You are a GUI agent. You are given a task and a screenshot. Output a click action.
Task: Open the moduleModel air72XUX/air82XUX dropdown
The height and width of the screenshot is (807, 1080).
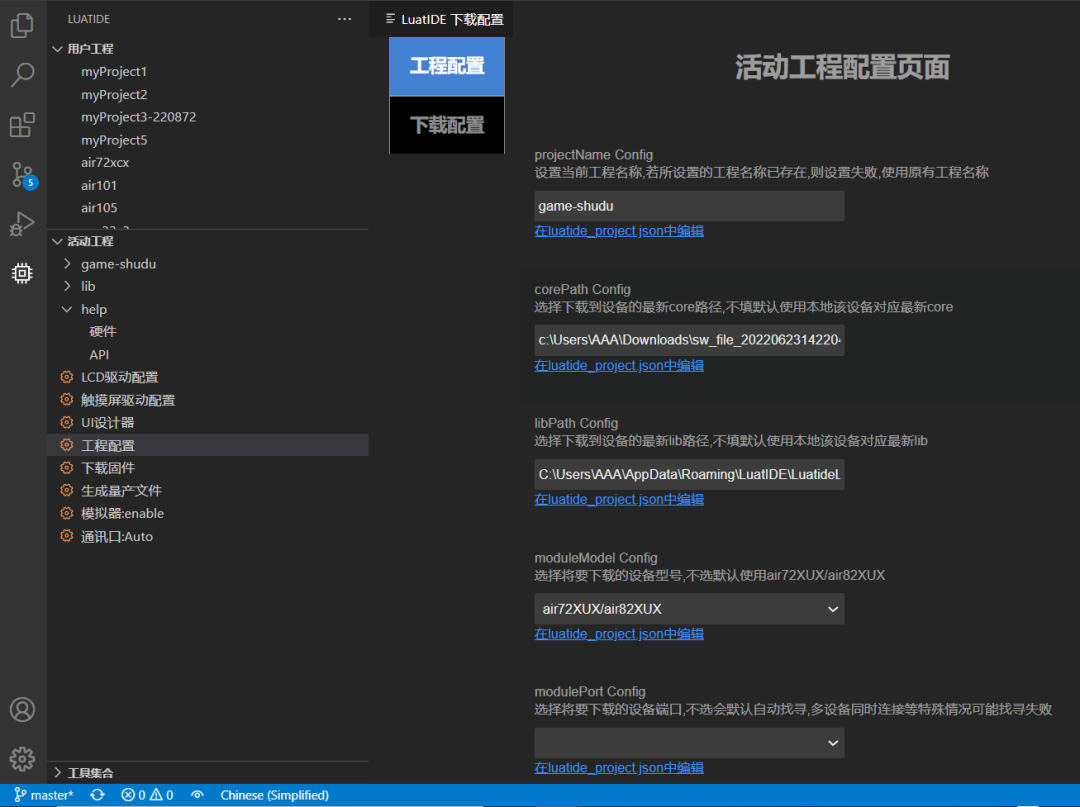click(x=690, y=609)
